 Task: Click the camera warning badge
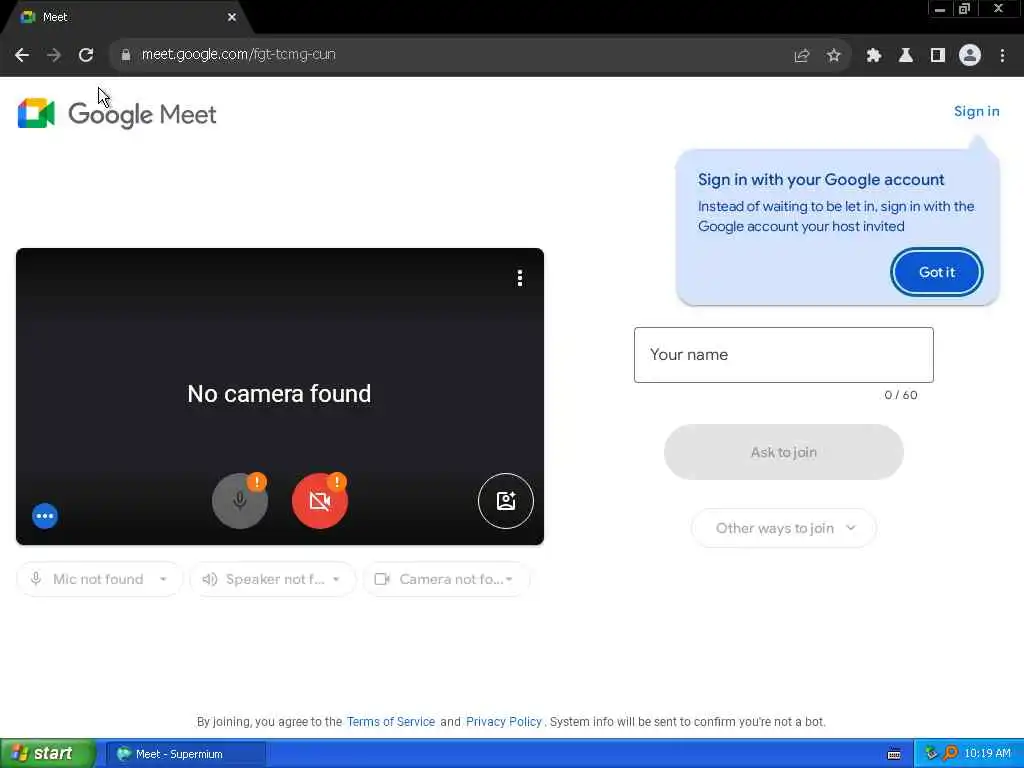pyautogui.click(x=336, y=482)
